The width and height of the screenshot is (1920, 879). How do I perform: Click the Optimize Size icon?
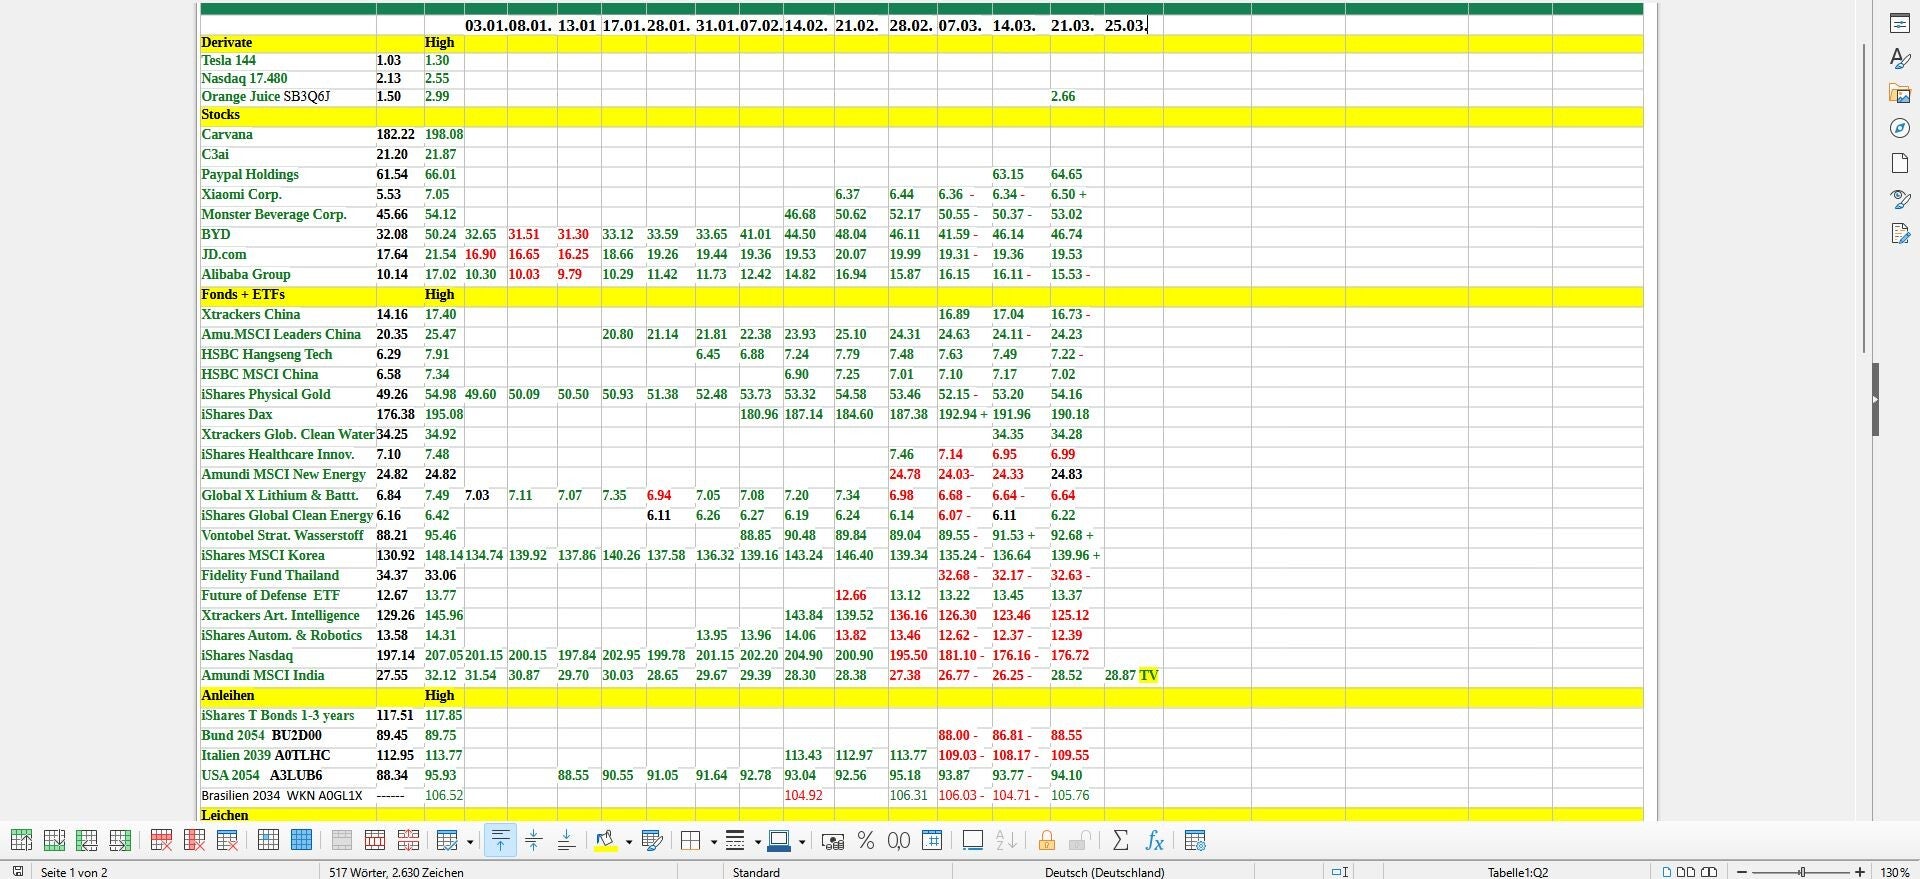447,841
